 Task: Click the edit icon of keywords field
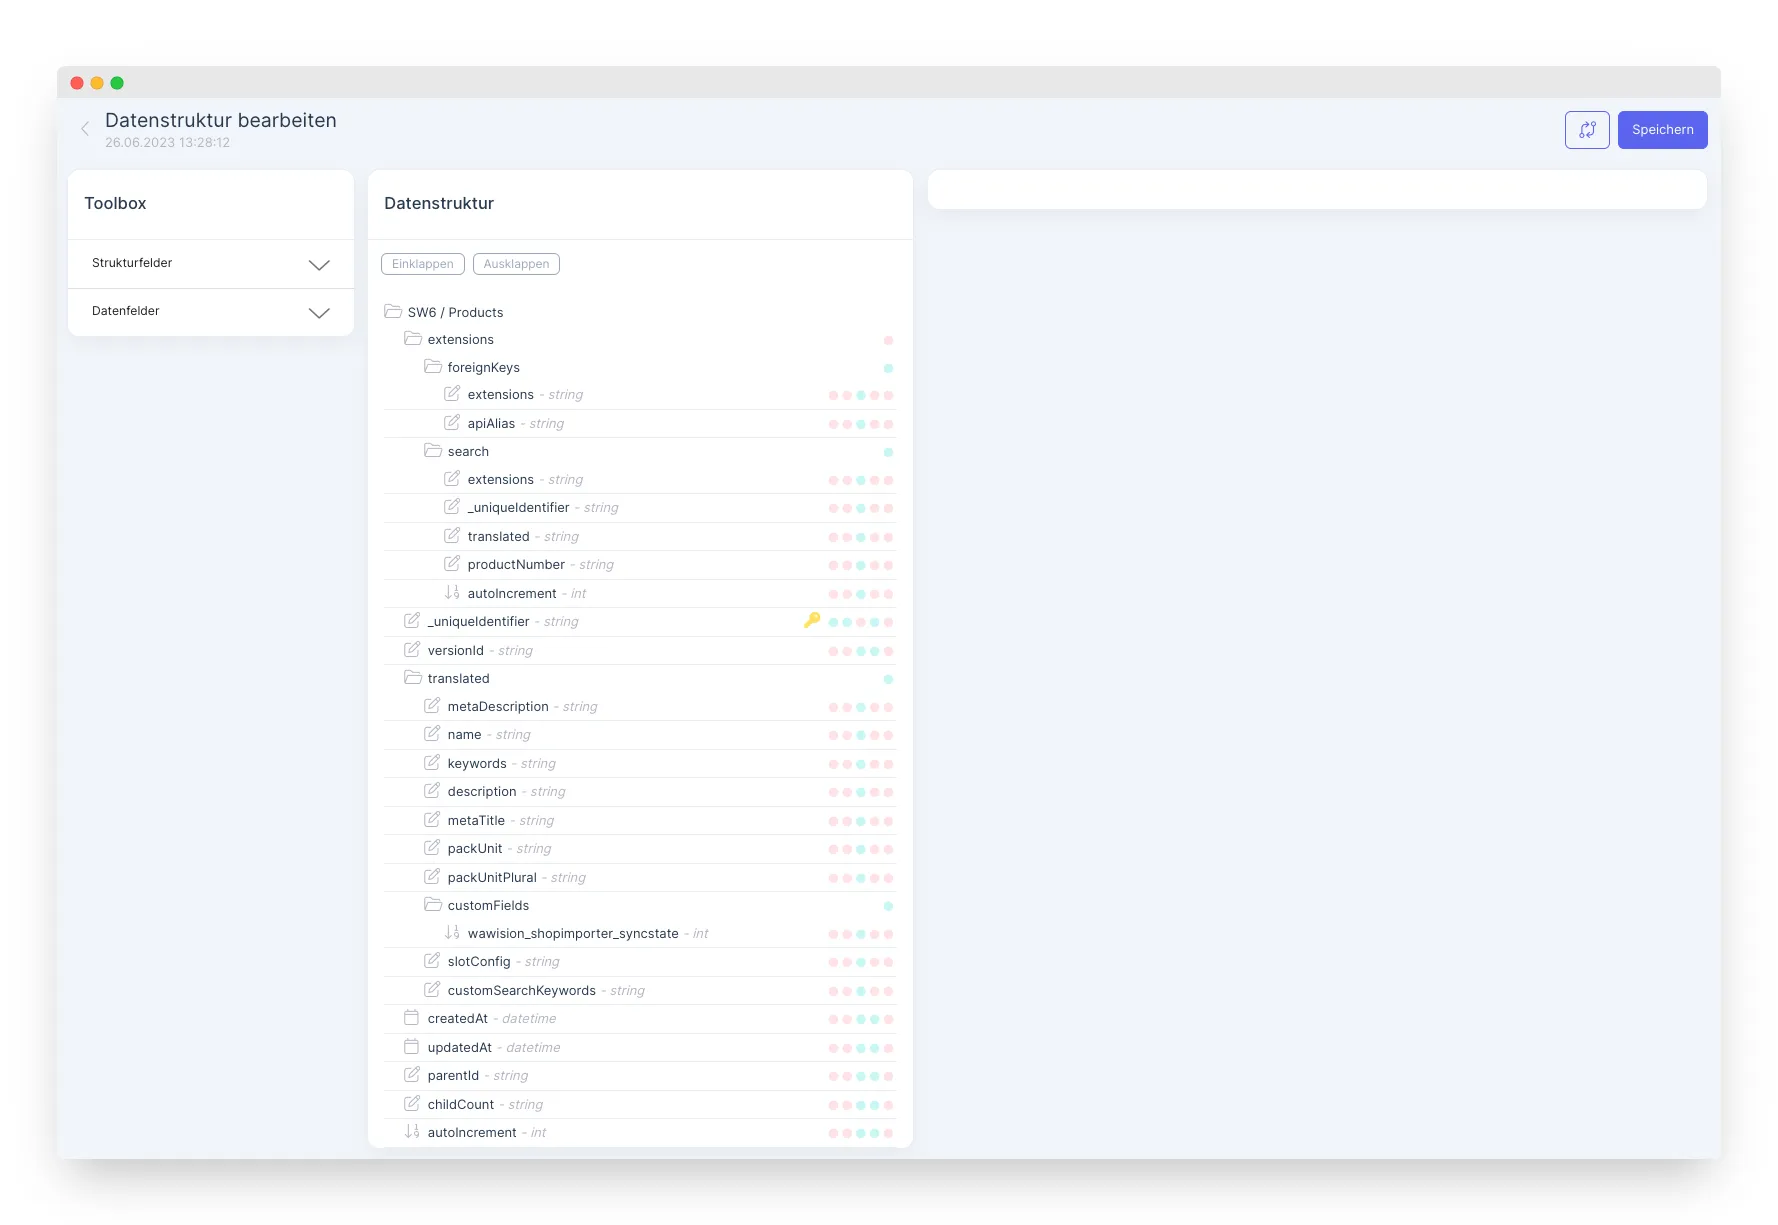coord(432,763)
